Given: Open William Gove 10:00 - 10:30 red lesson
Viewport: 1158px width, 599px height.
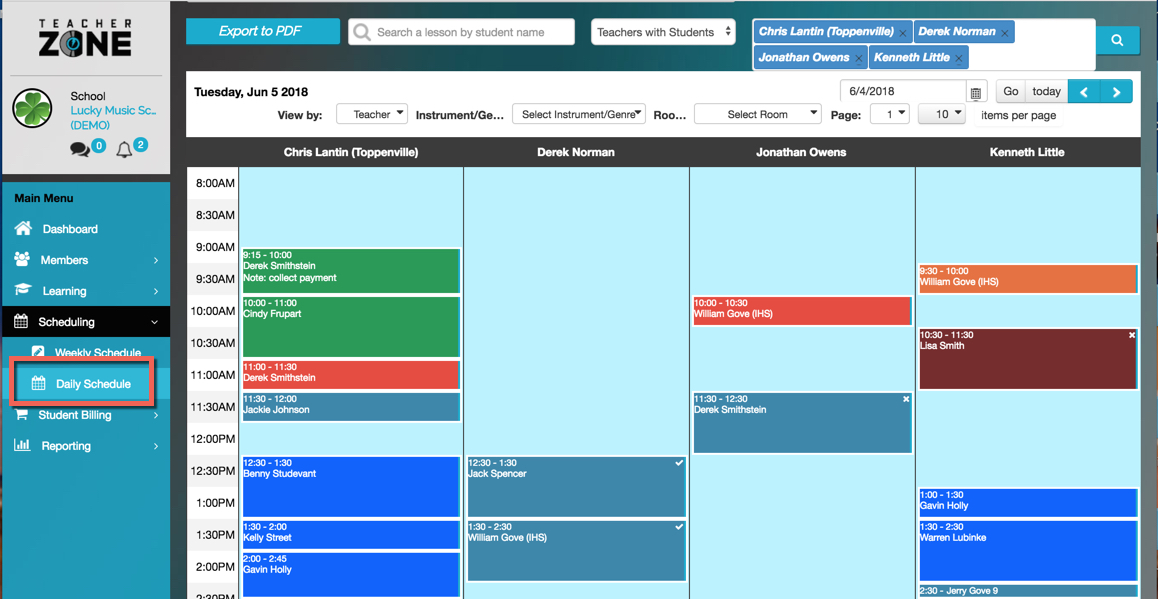Looking at the screenshot, I should (802, 311).
